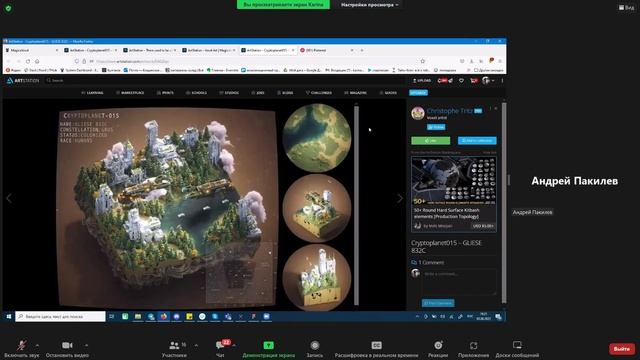Open Настройки просмотра view options dropdown

pyautogui.click(x=370, y=5)
